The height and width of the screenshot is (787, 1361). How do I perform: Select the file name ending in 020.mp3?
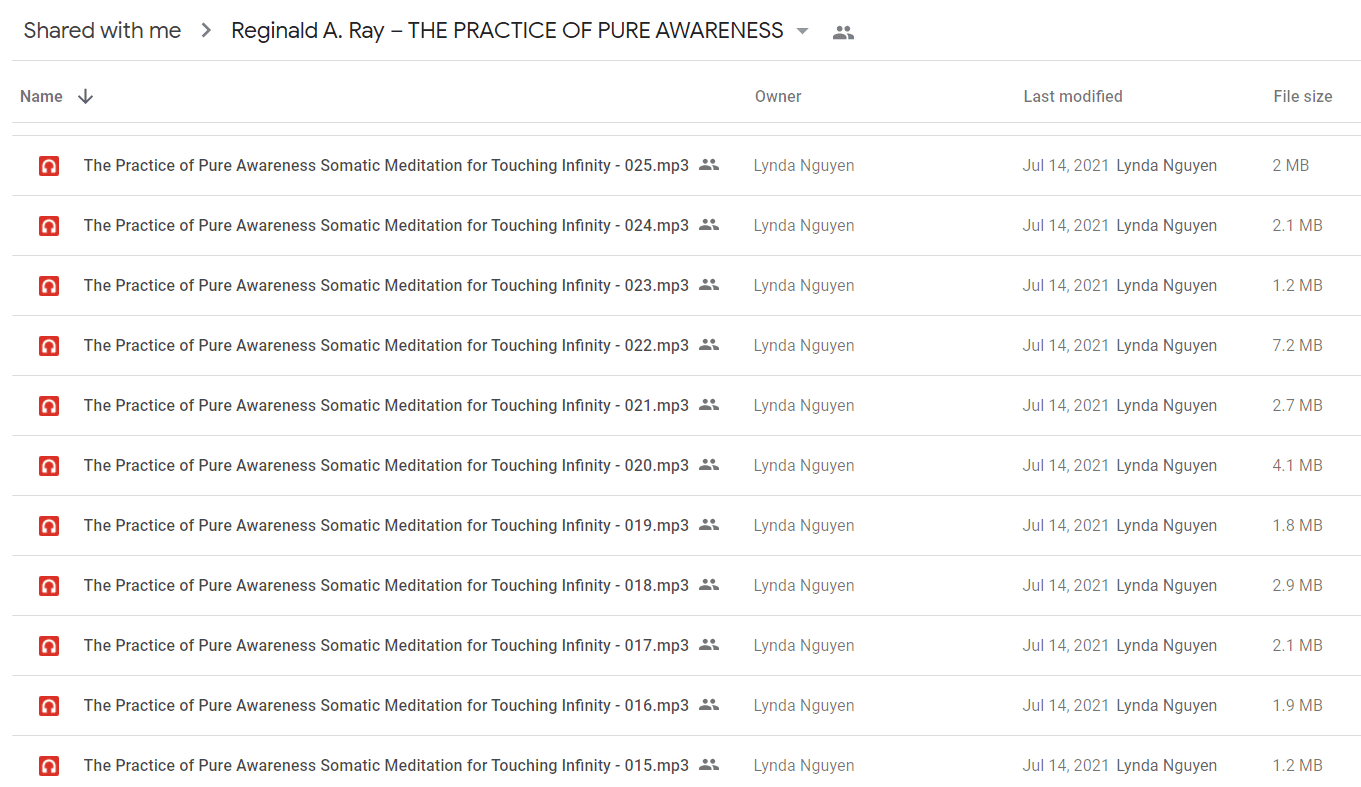(386, 466)
